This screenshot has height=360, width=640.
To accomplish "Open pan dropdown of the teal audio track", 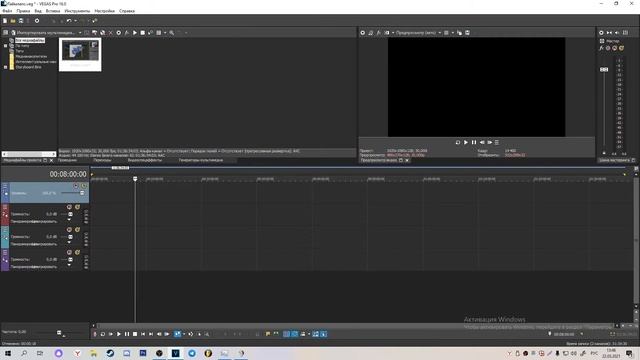I will (x=69, y=242).
